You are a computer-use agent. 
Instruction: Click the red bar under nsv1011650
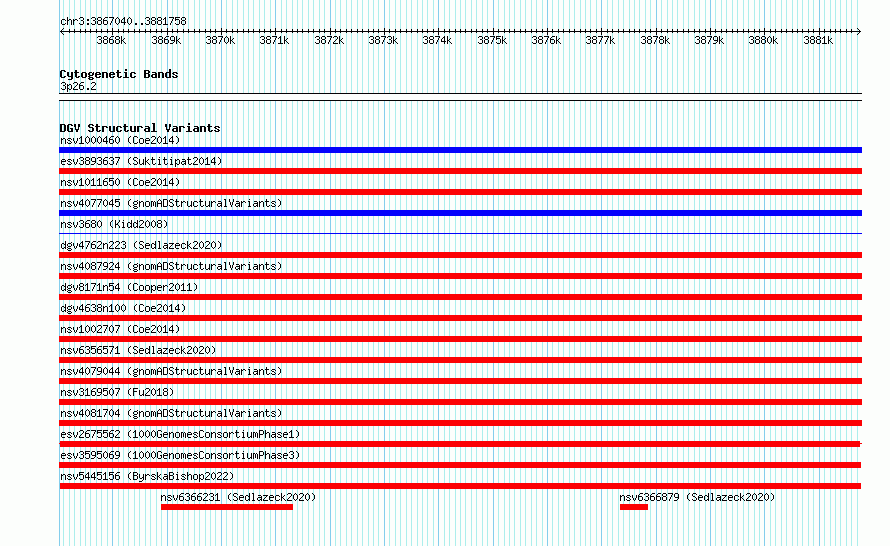[460, 192]
